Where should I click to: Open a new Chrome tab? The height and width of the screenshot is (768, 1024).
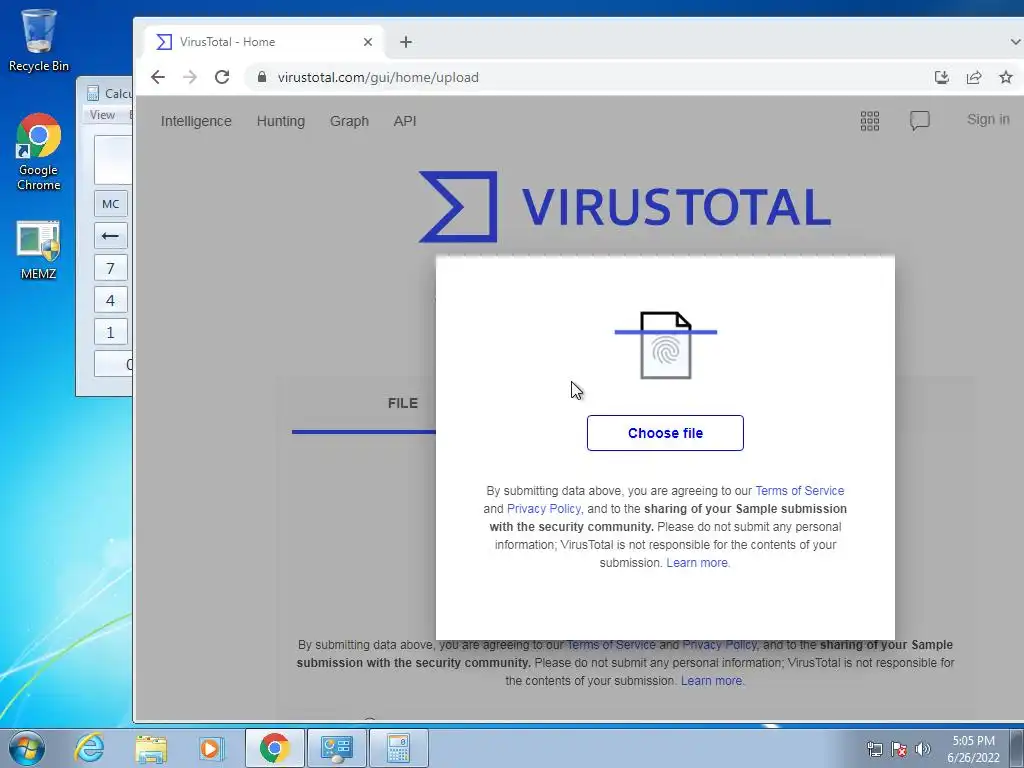pos(406,42)
